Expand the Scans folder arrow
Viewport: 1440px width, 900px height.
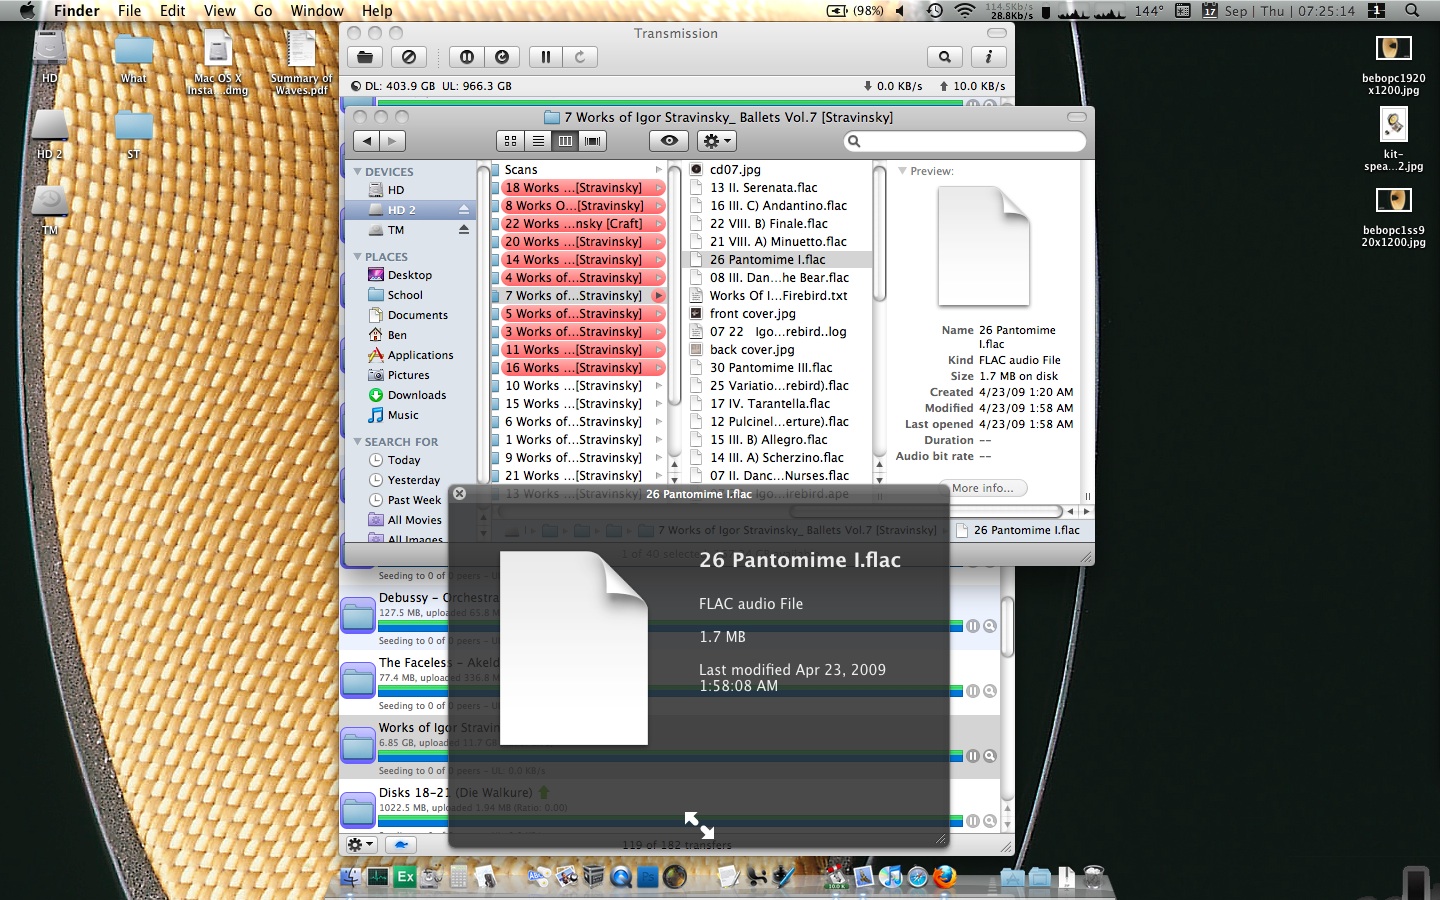tap(658, 170)
